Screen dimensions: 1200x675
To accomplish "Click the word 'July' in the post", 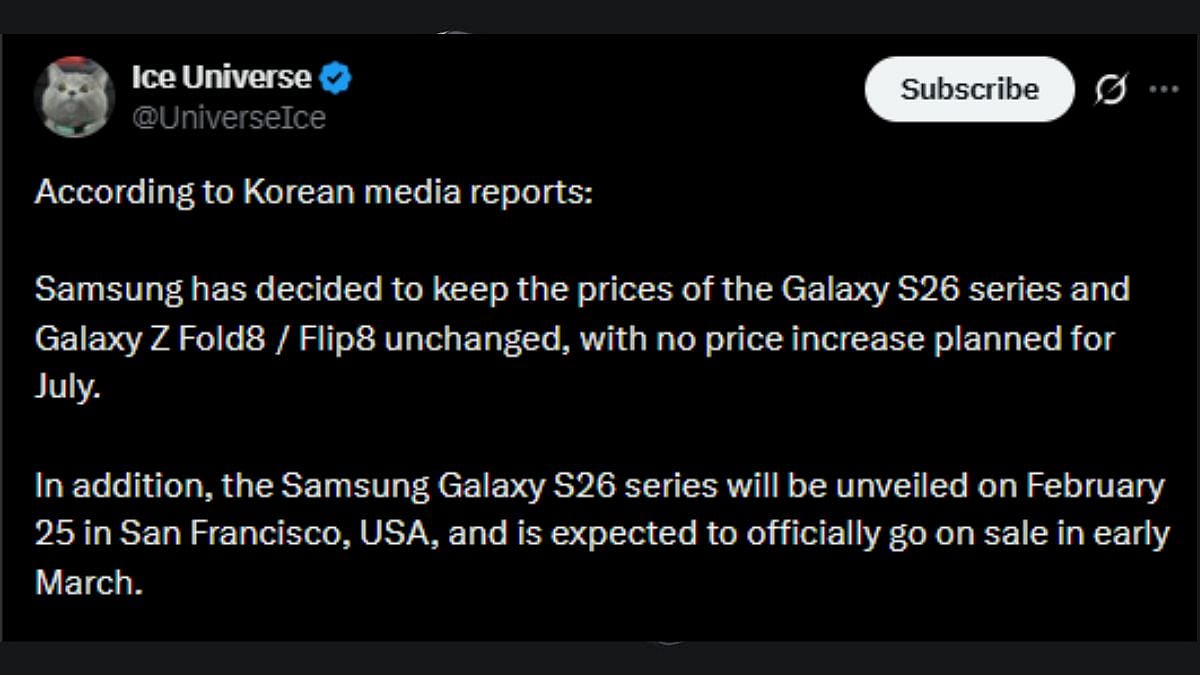I will coord(67,387).
